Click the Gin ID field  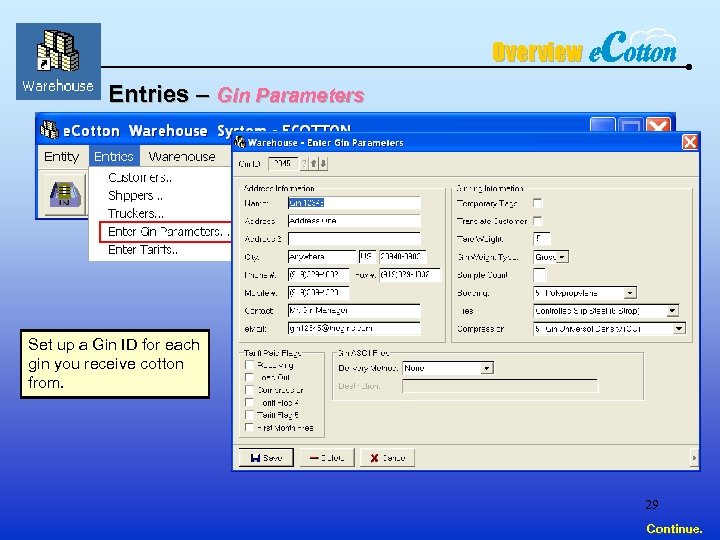(x=283, y=163)
